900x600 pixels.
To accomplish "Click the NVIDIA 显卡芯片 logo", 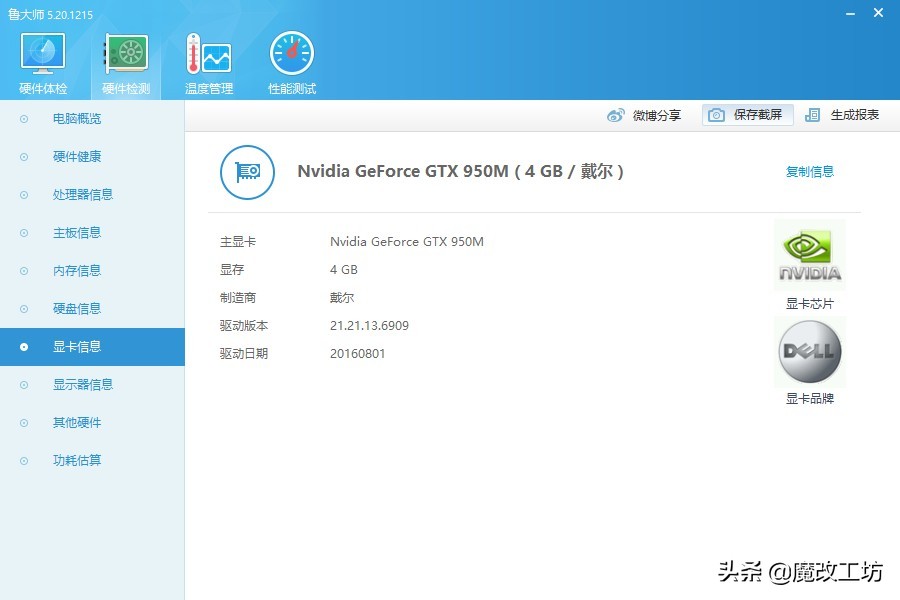I will click(809, 253).
